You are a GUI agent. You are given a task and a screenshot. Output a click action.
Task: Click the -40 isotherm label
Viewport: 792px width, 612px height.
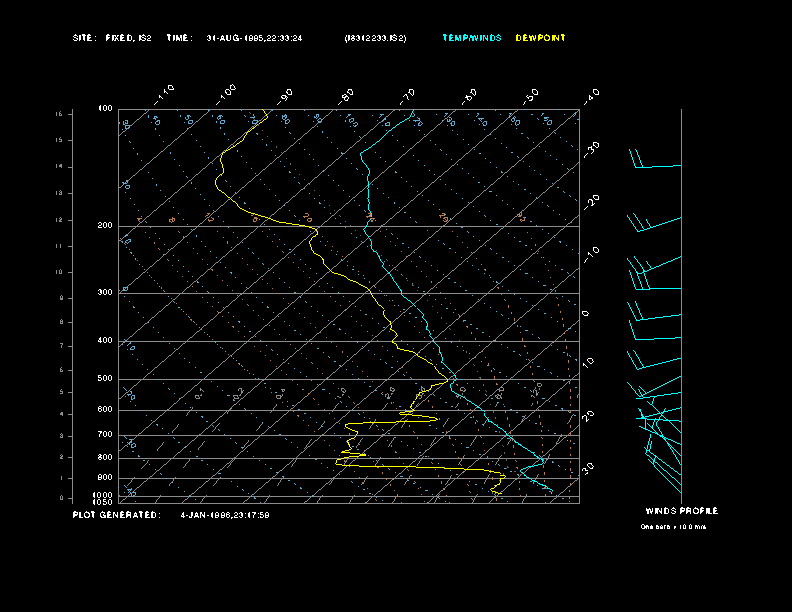[592, 96]
